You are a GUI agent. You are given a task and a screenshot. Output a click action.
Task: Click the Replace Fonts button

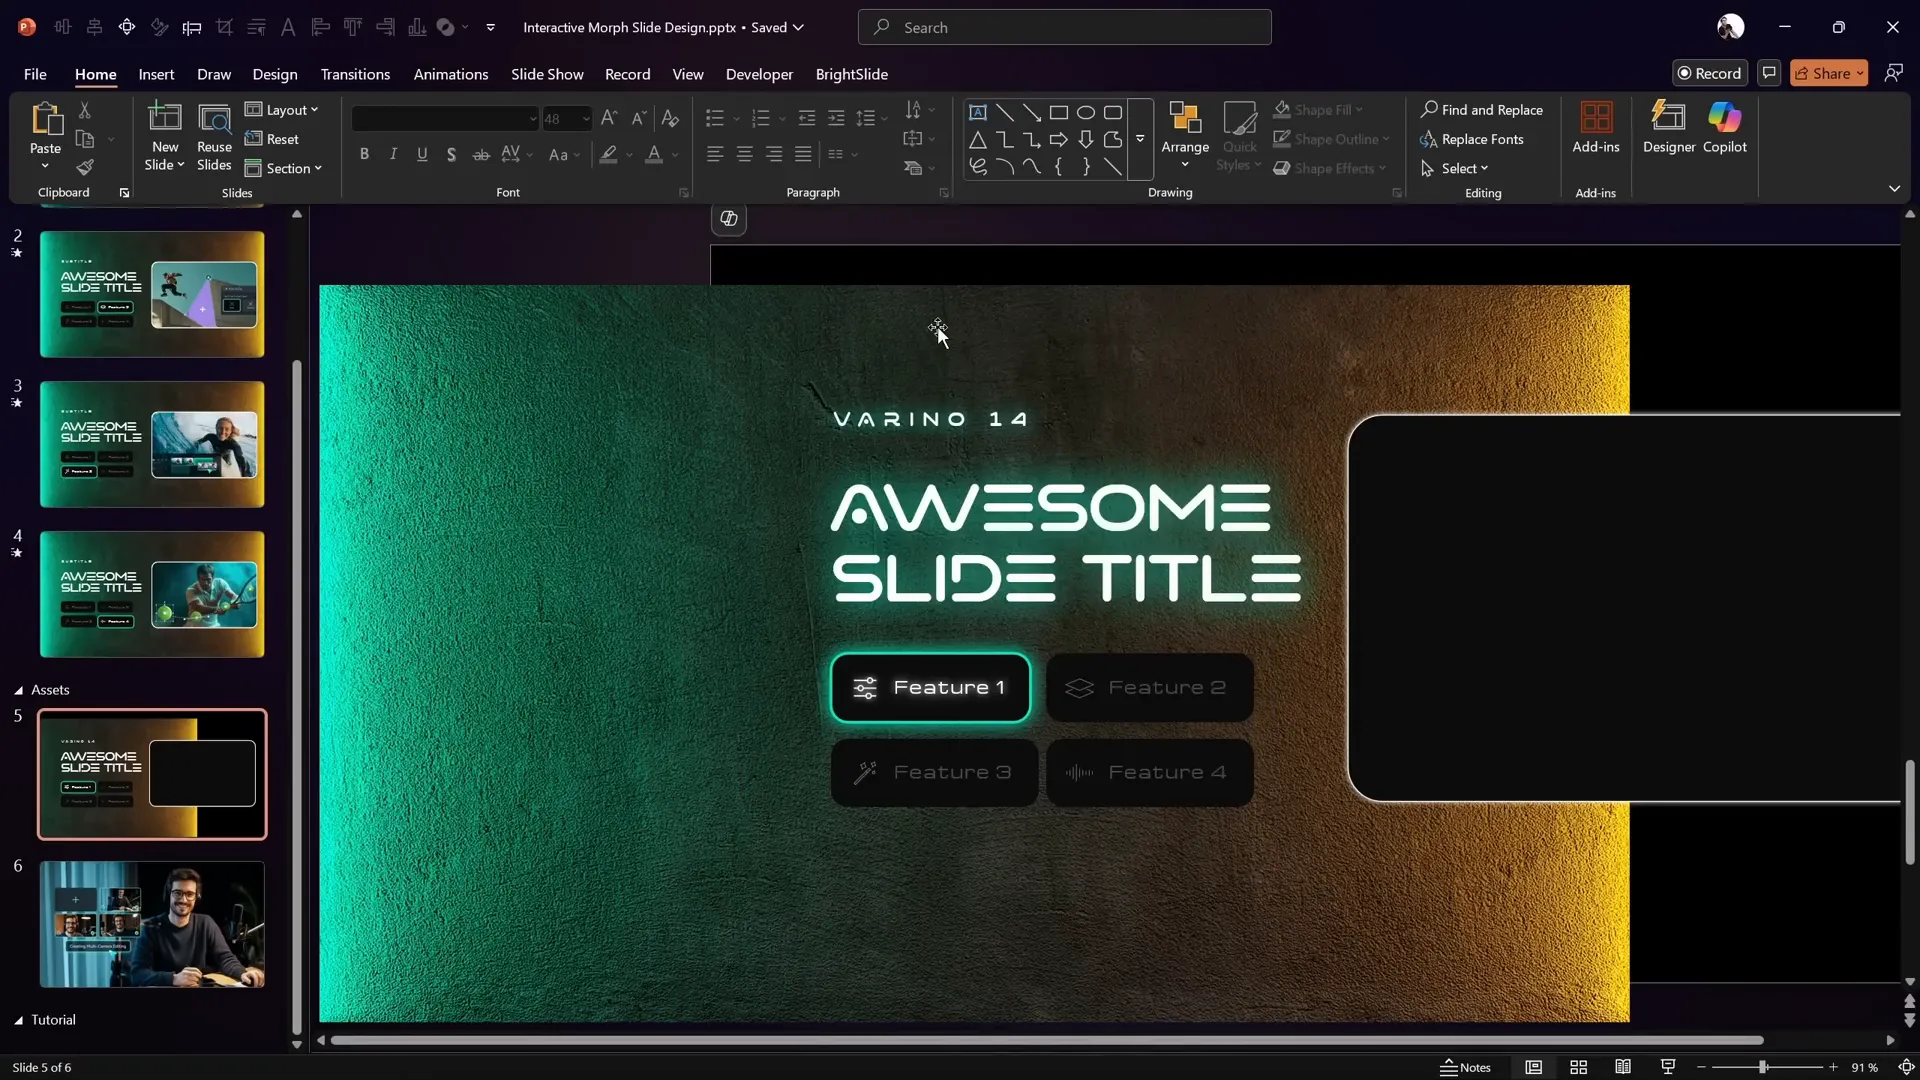coord(1472,139)
